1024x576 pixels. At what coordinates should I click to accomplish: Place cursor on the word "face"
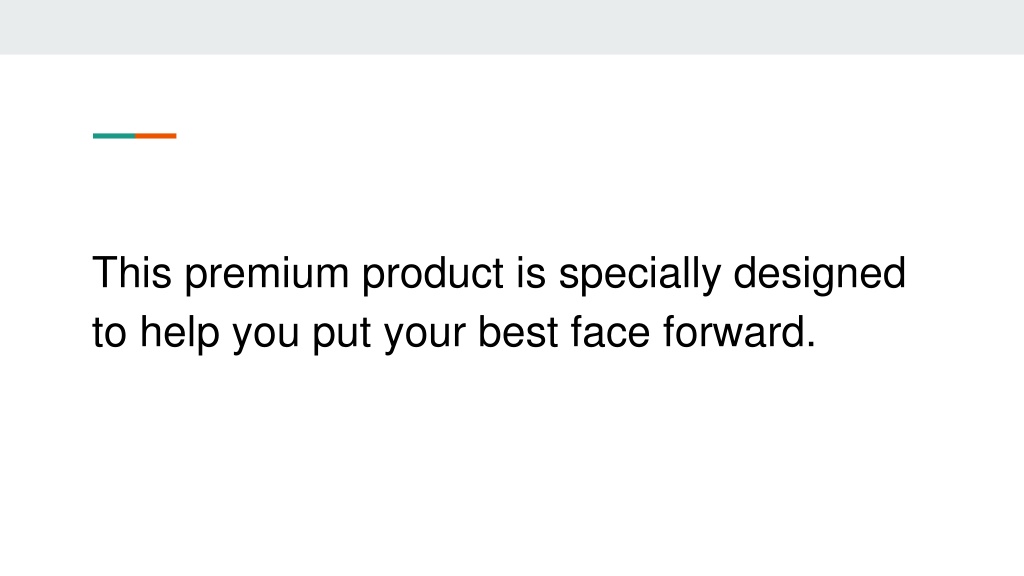[611, 332]
